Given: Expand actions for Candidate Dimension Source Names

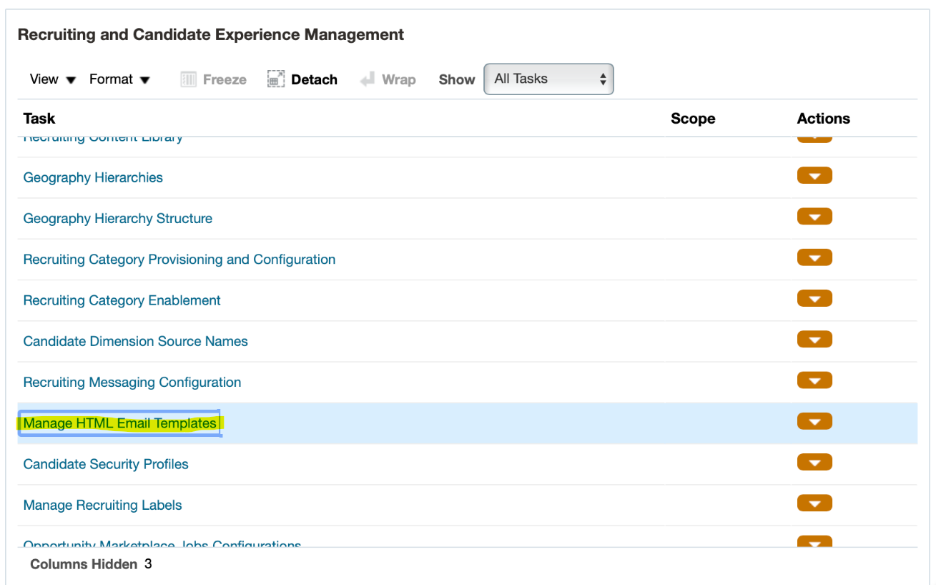Looking at the screenshot, I should (814, 340).
